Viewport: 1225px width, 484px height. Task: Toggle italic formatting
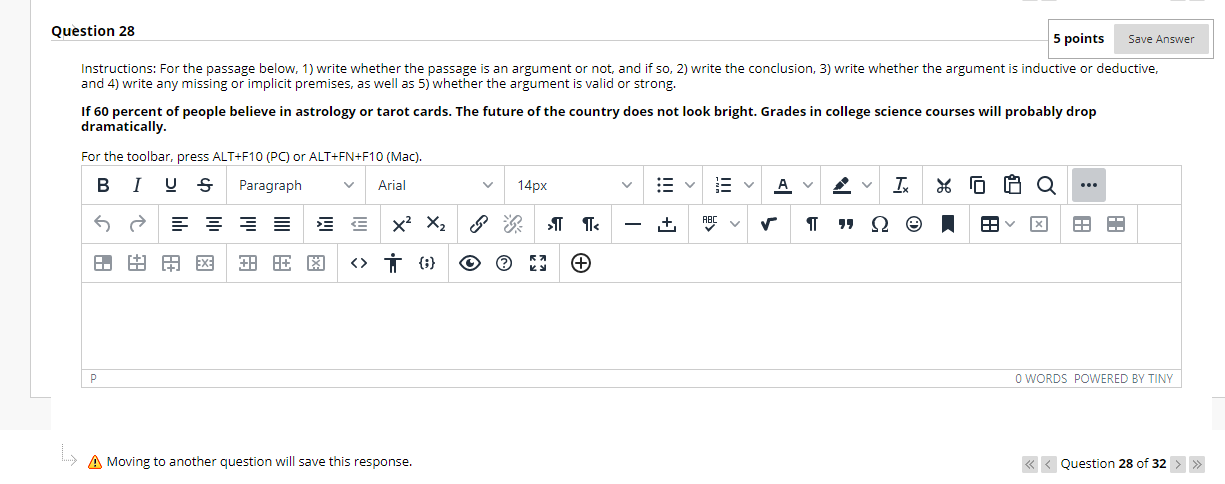click(x=137, y=185)
